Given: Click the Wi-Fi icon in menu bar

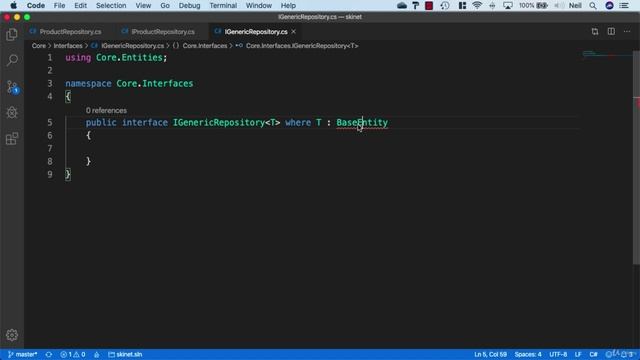Looking at the screenshot, I should click(477, 5).
